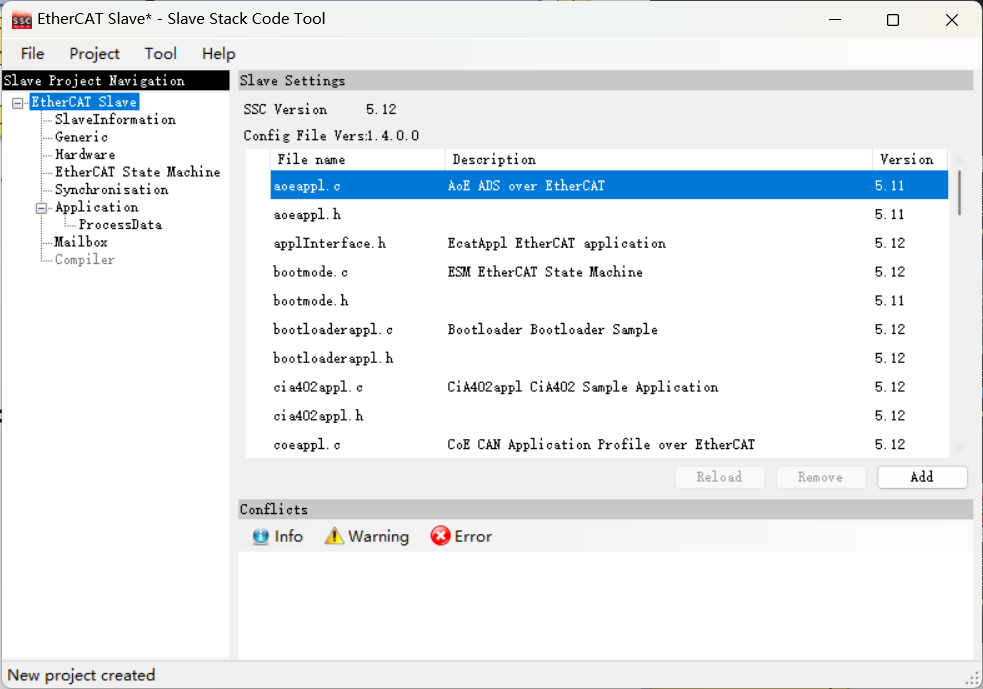
Task: Click the Warning triangle filter in Conflicts
Action: click(334, 537)
